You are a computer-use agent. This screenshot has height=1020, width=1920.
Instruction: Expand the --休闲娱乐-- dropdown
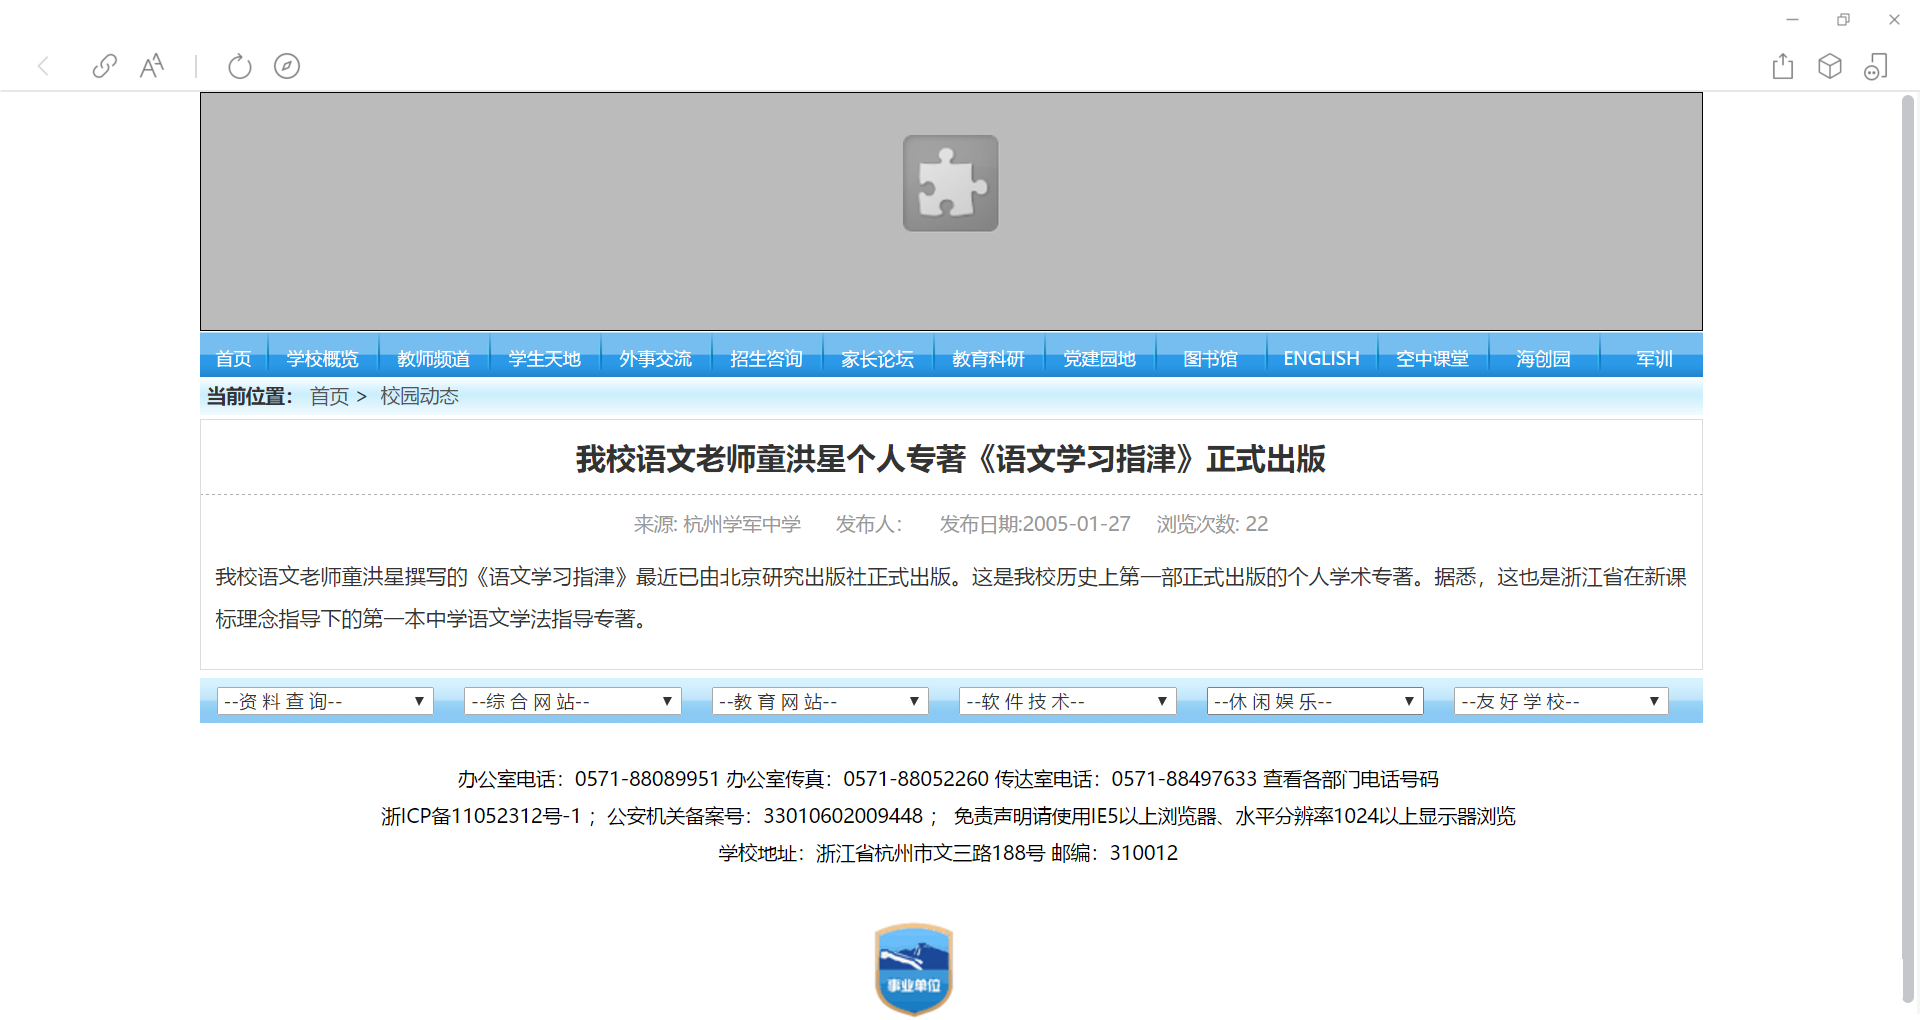click(1315, 701)
